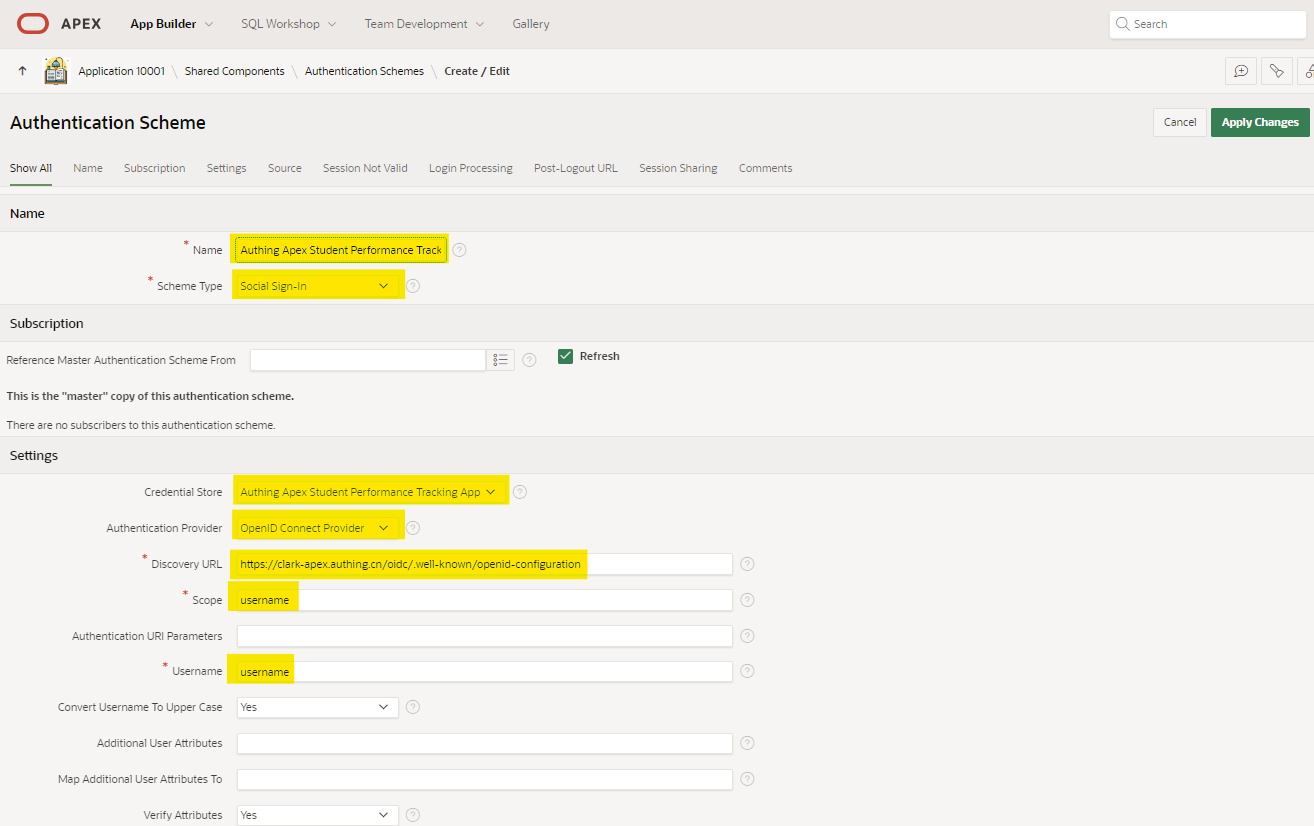Screen dimensions: 1314x826
Task: Click the Oracle APEX logo icon
Action: [33, 24]
